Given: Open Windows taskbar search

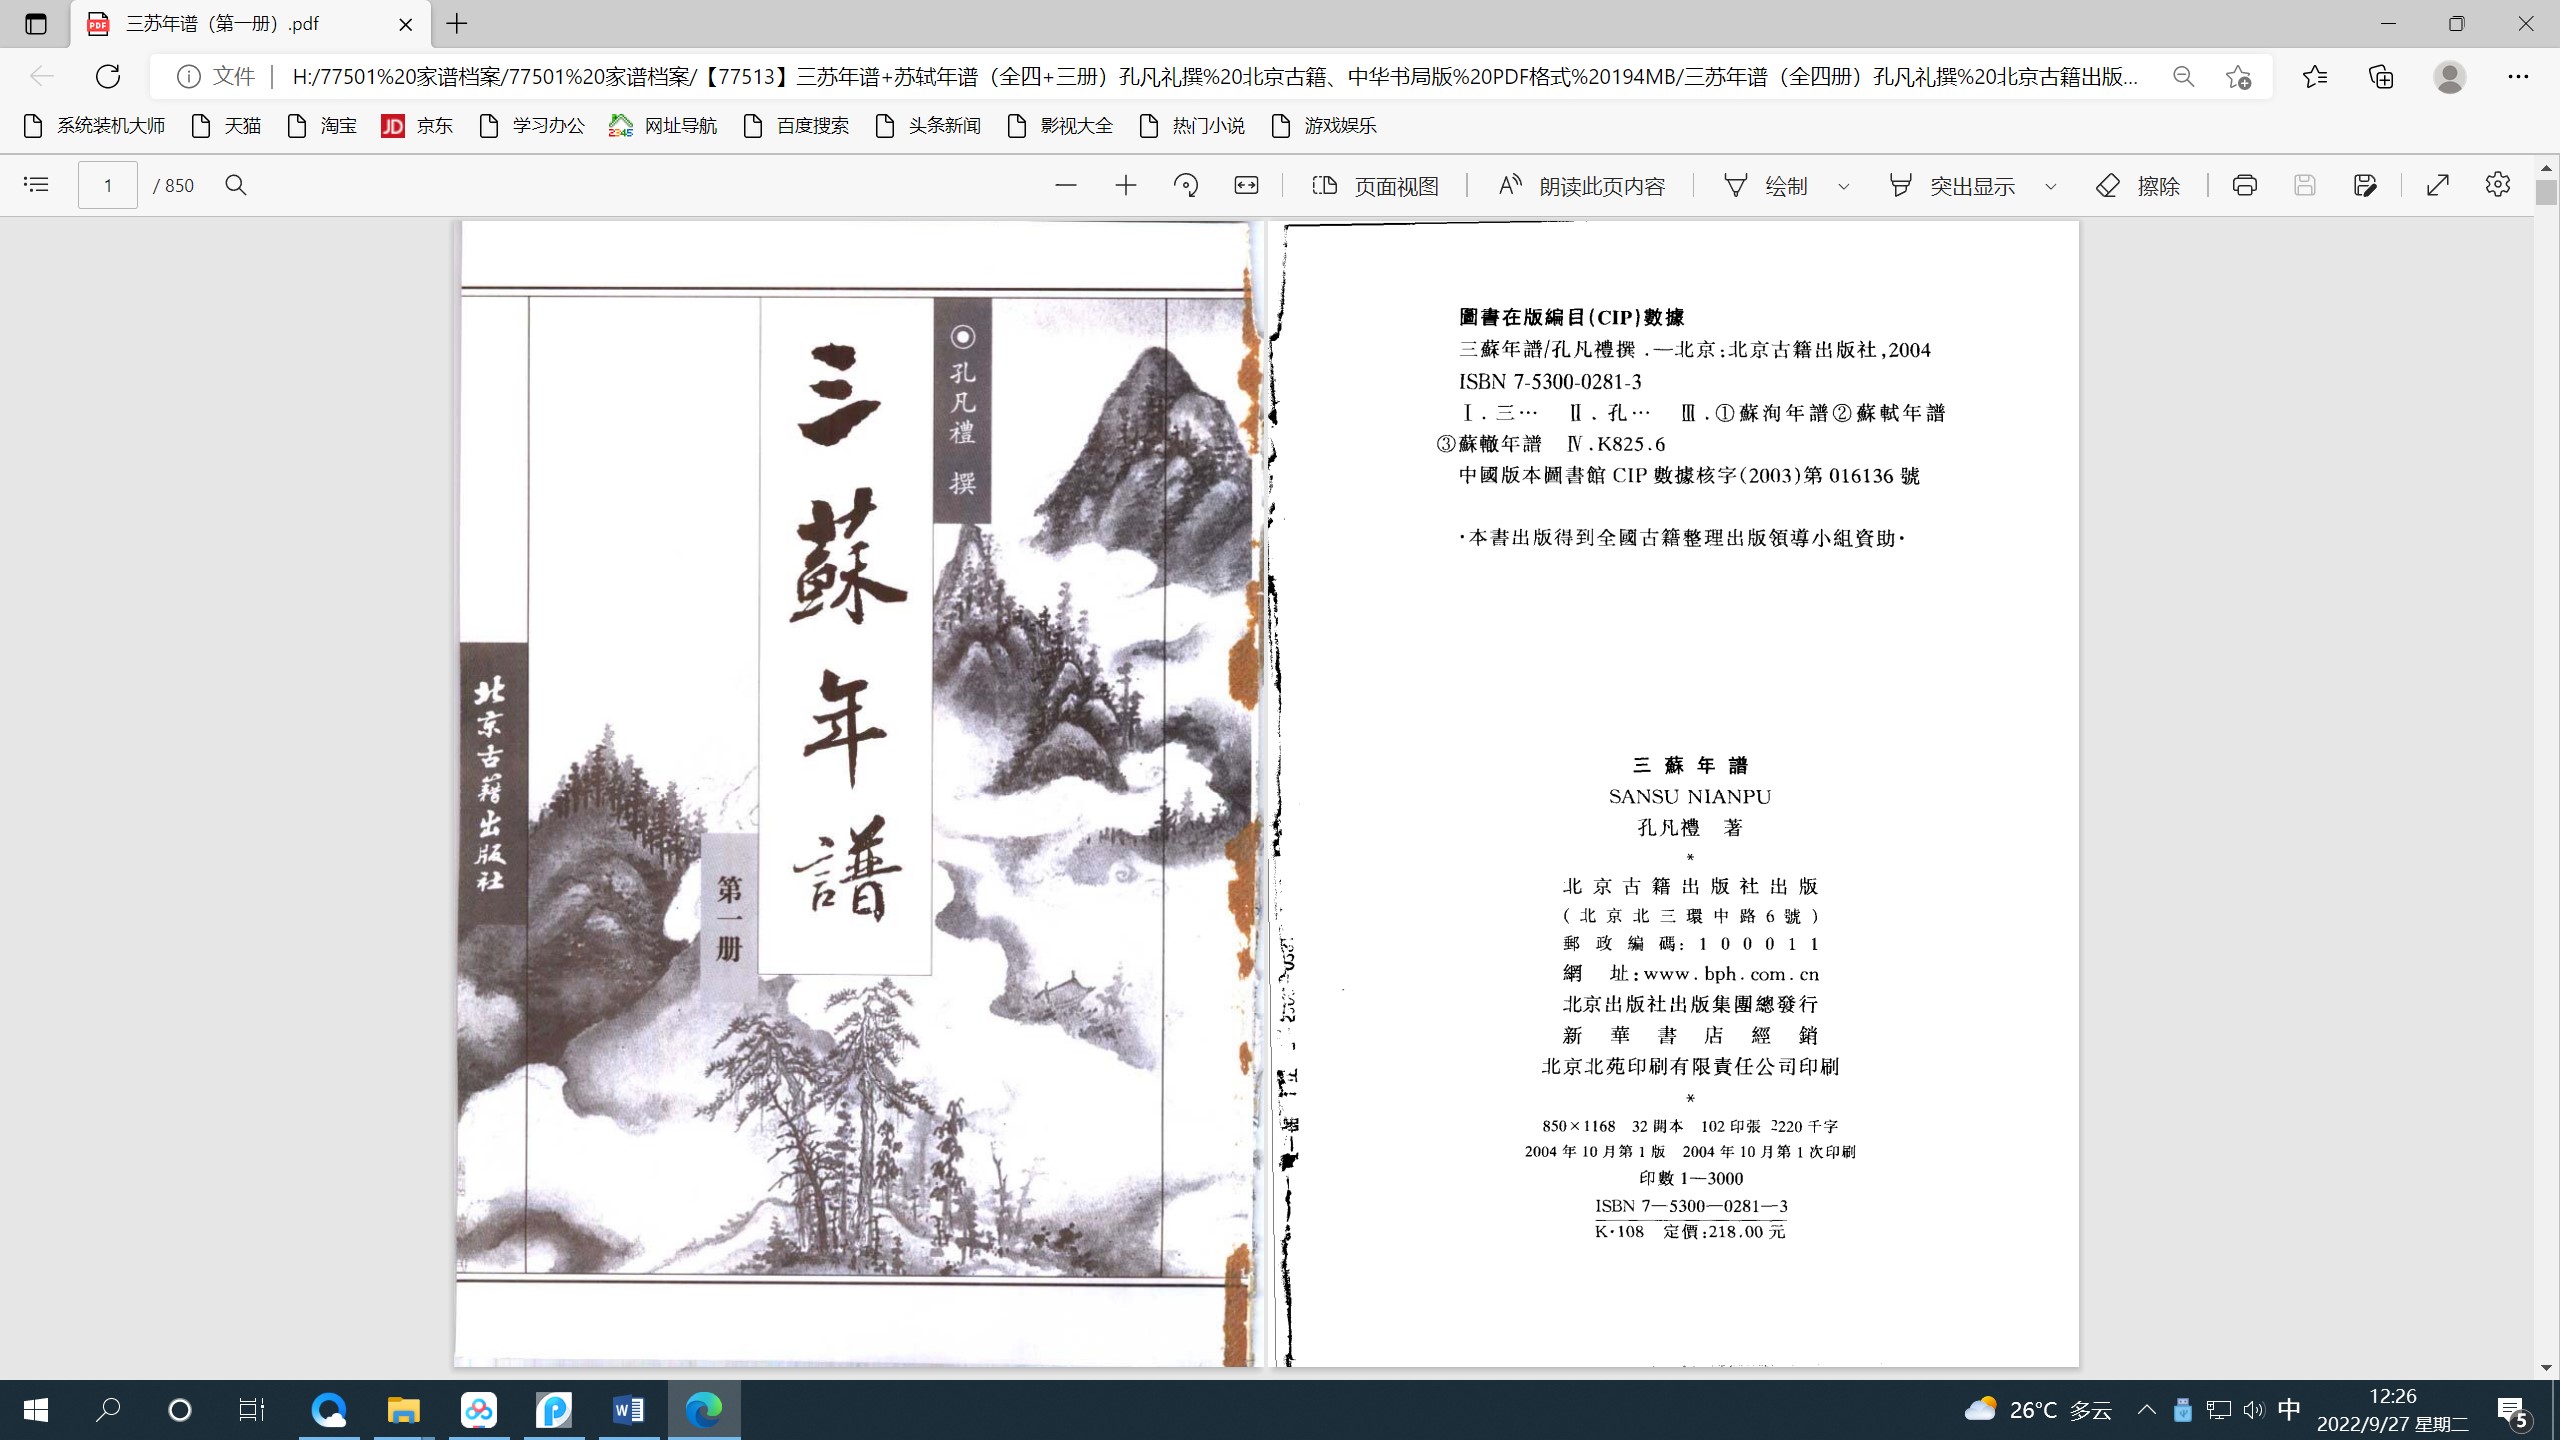Looking at the screenshot, I should click(108, 1410).
